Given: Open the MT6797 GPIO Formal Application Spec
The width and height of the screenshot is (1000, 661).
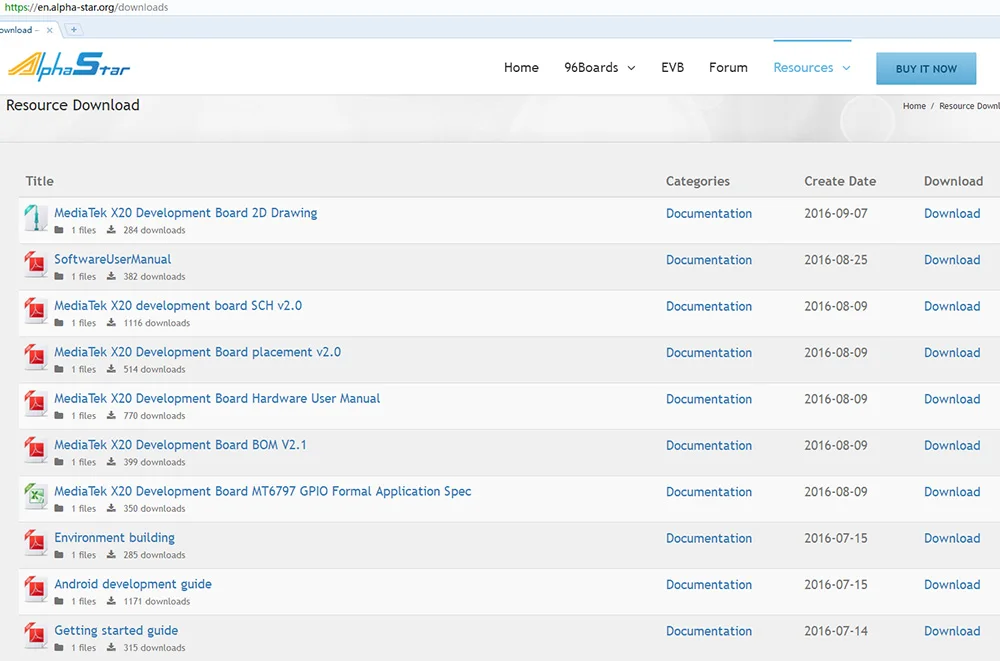Looking at the screenshot, I should pos(263,491).
